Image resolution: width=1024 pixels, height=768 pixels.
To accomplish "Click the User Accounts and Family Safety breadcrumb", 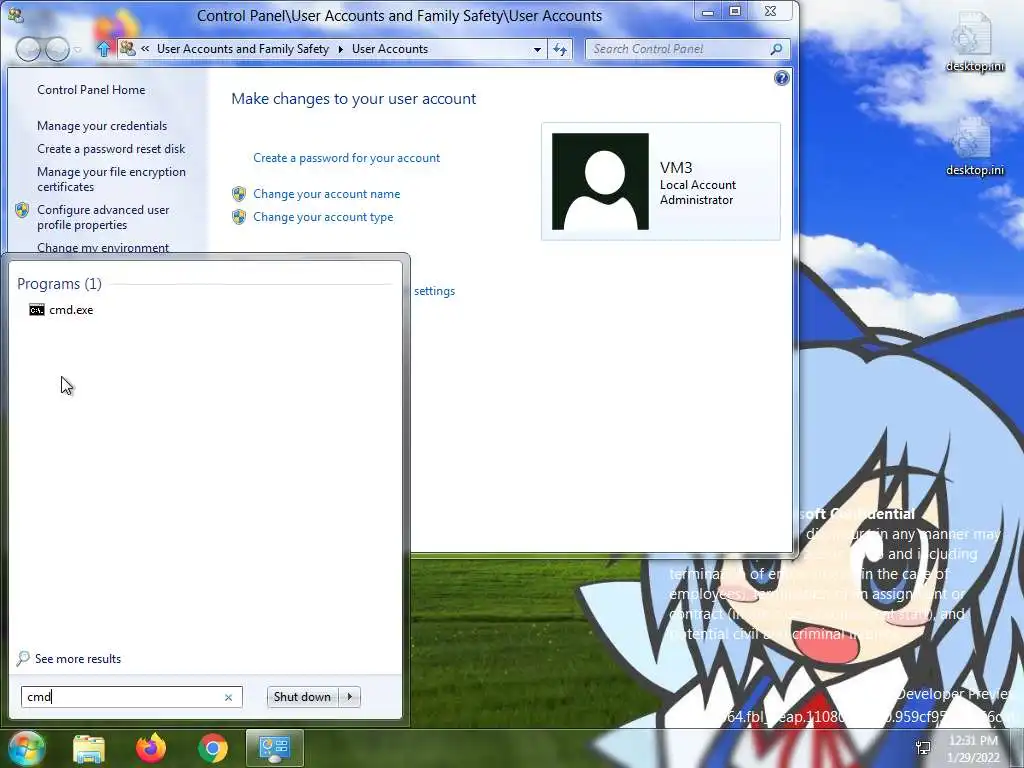I will click(x=243, y=49).
